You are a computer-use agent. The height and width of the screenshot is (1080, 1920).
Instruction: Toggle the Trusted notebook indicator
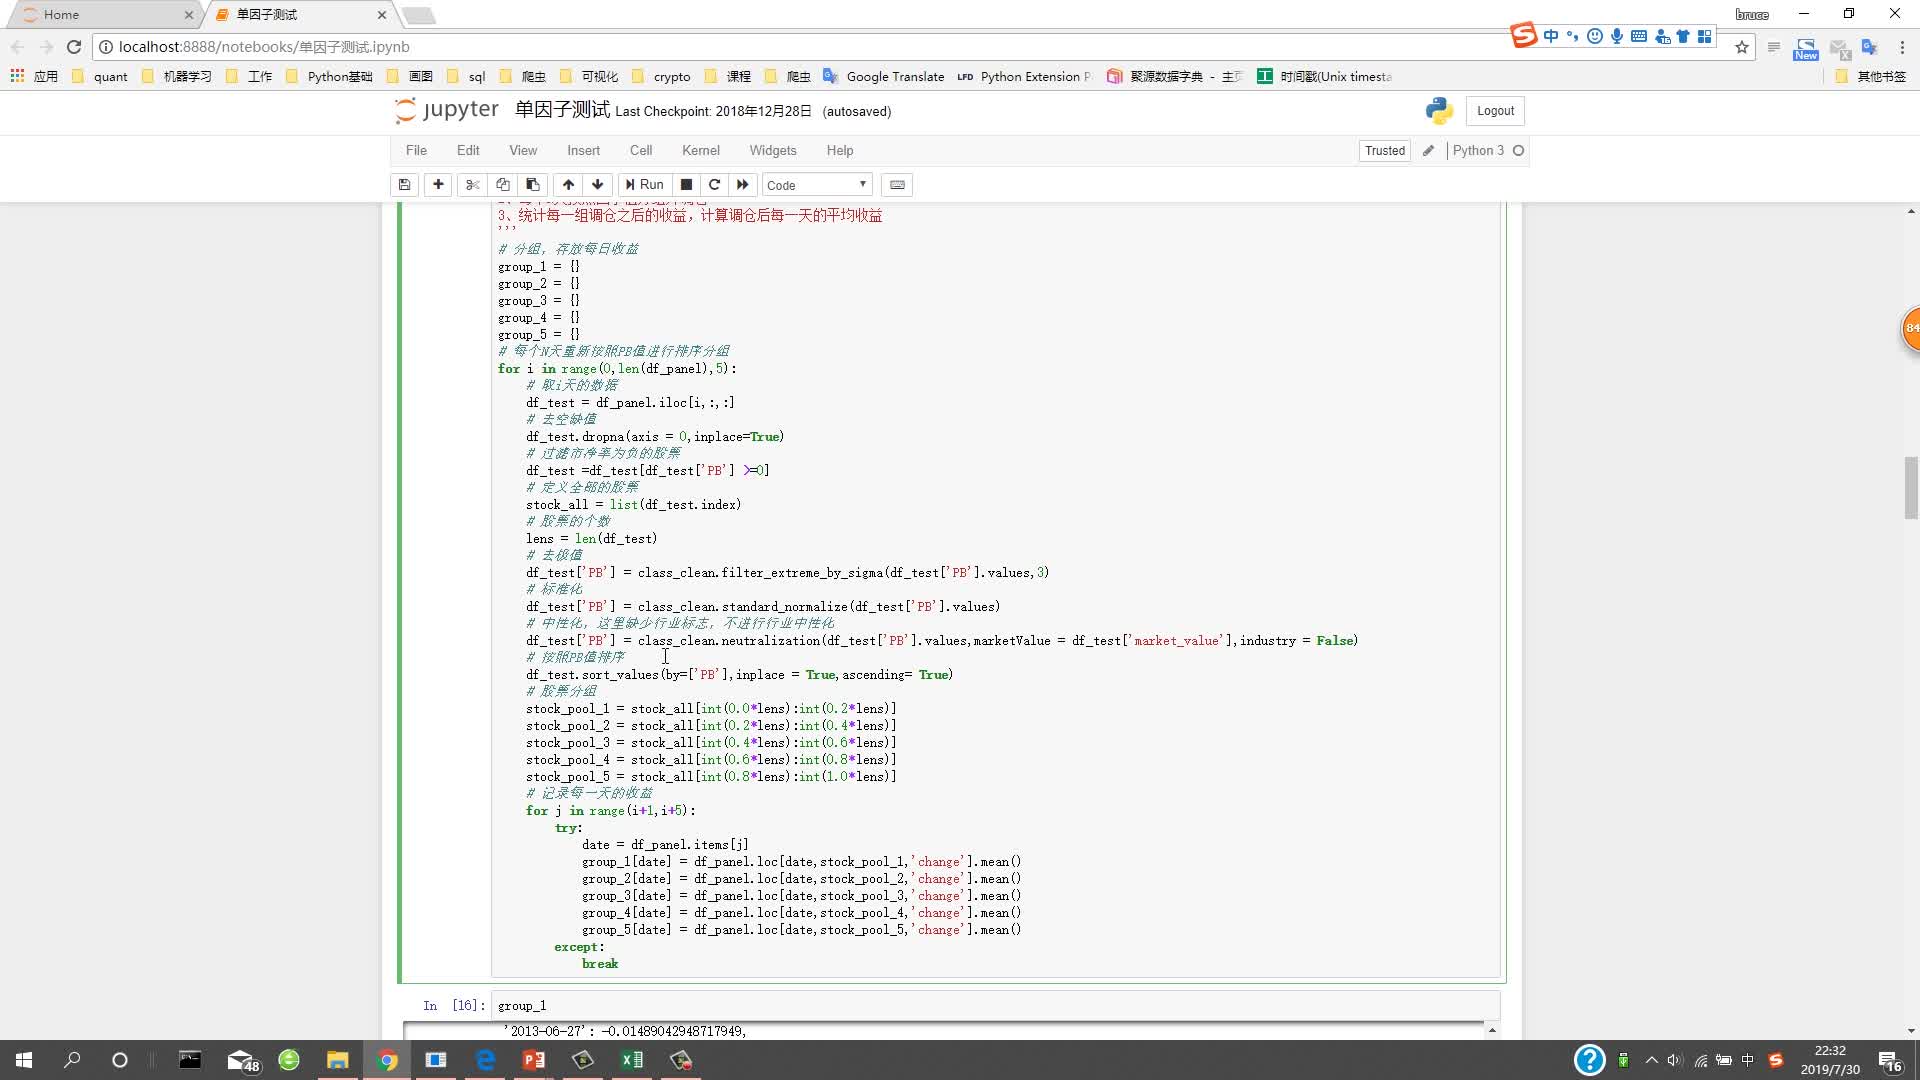pyautogui.click(x=1384, y=151)
